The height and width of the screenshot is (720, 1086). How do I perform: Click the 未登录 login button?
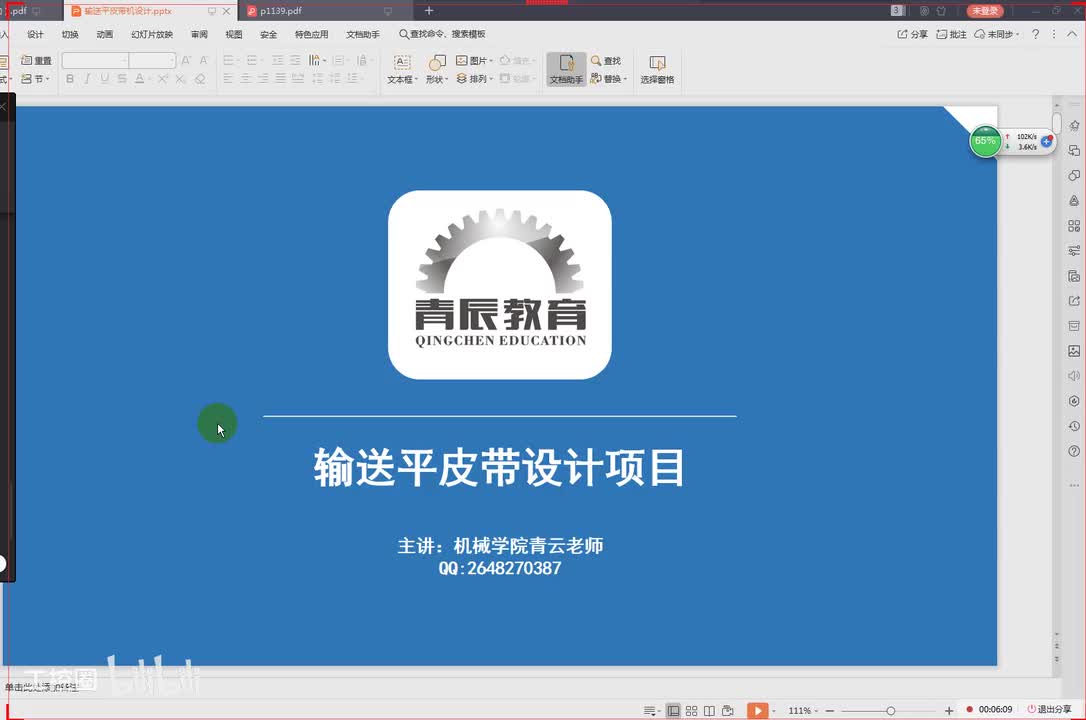click(x=985, y=11)
